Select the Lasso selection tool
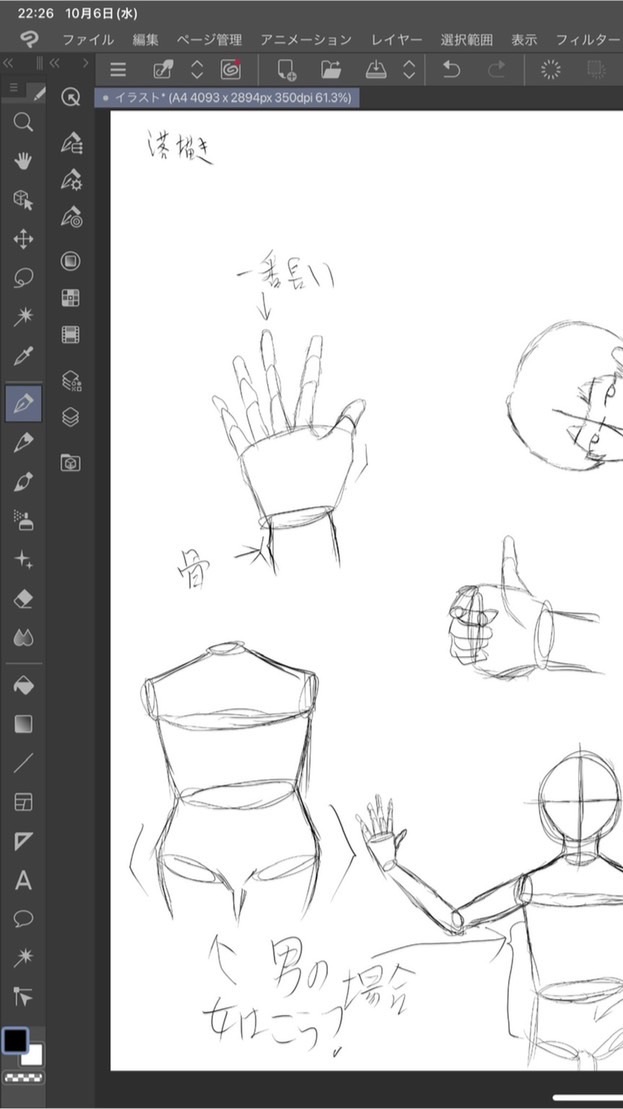 pos(23,278)
